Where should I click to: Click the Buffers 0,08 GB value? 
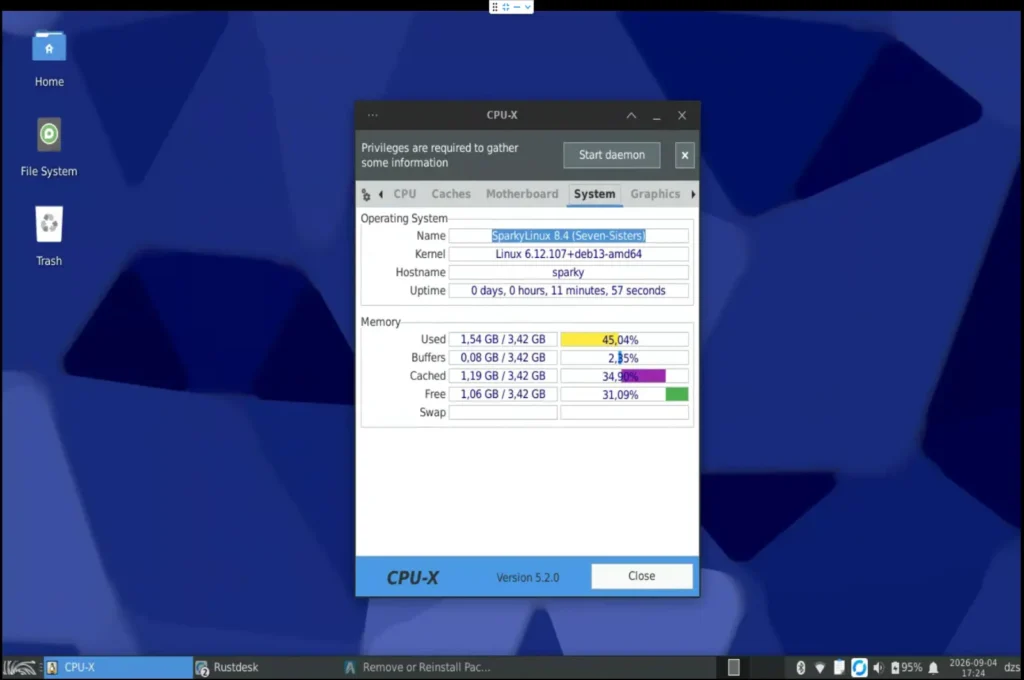503,357
